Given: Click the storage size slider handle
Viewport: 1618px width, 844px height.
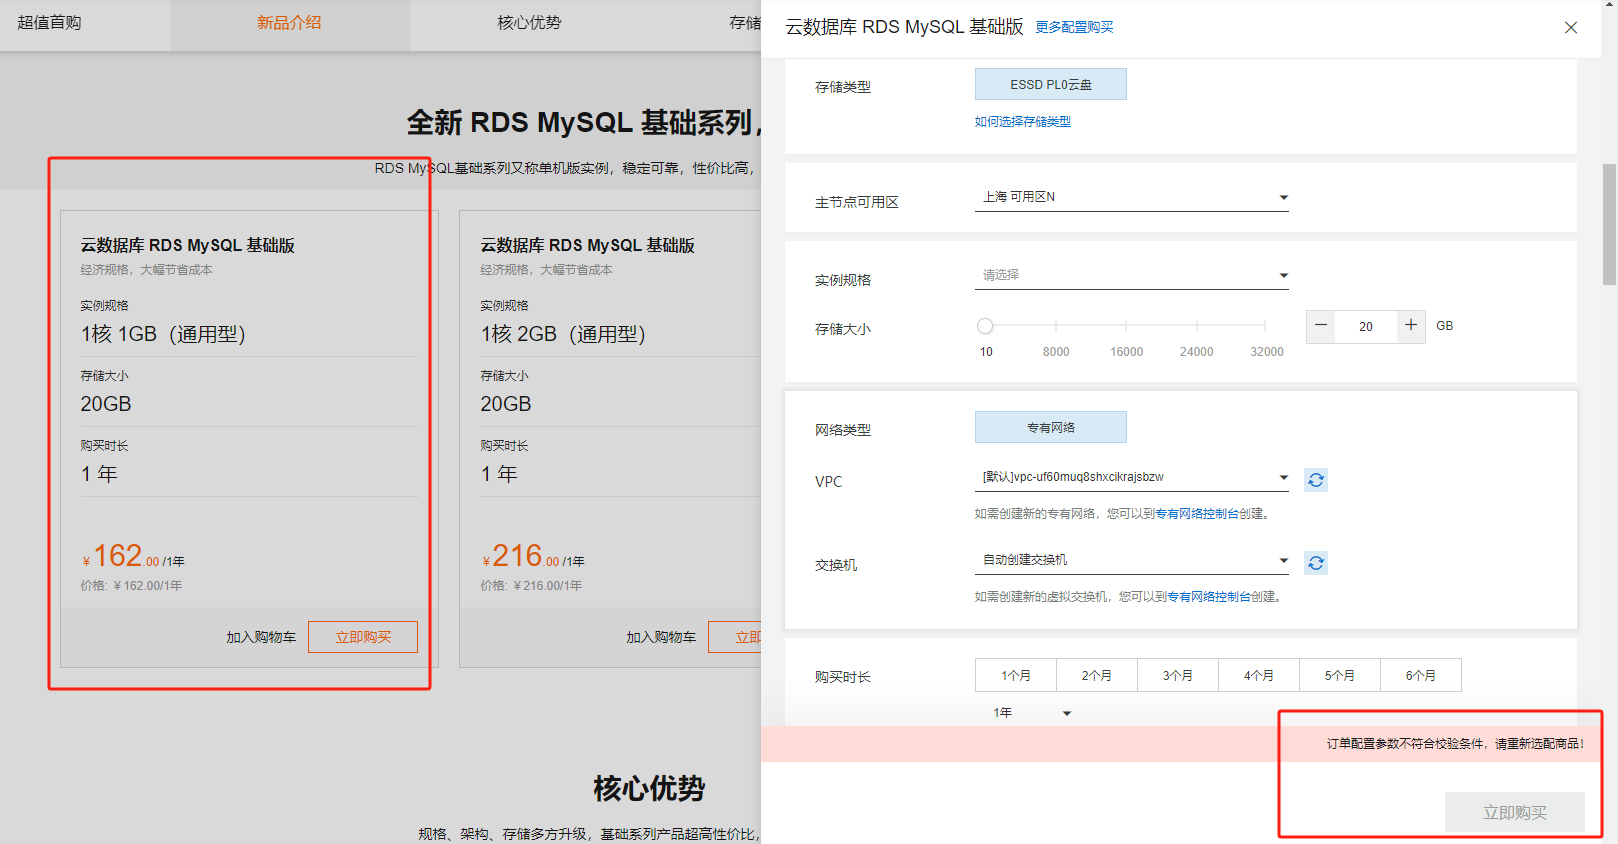Looking at the screenshot, I should 985,326.
